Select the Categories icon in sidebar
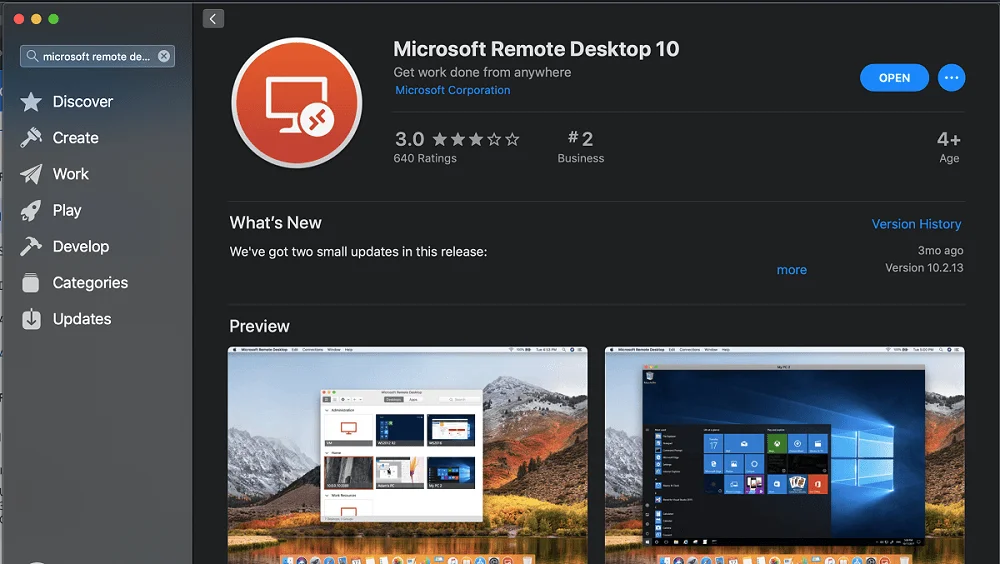This screenshot has height=564, width=1000. pyautogui.click(x=31, y=283)
